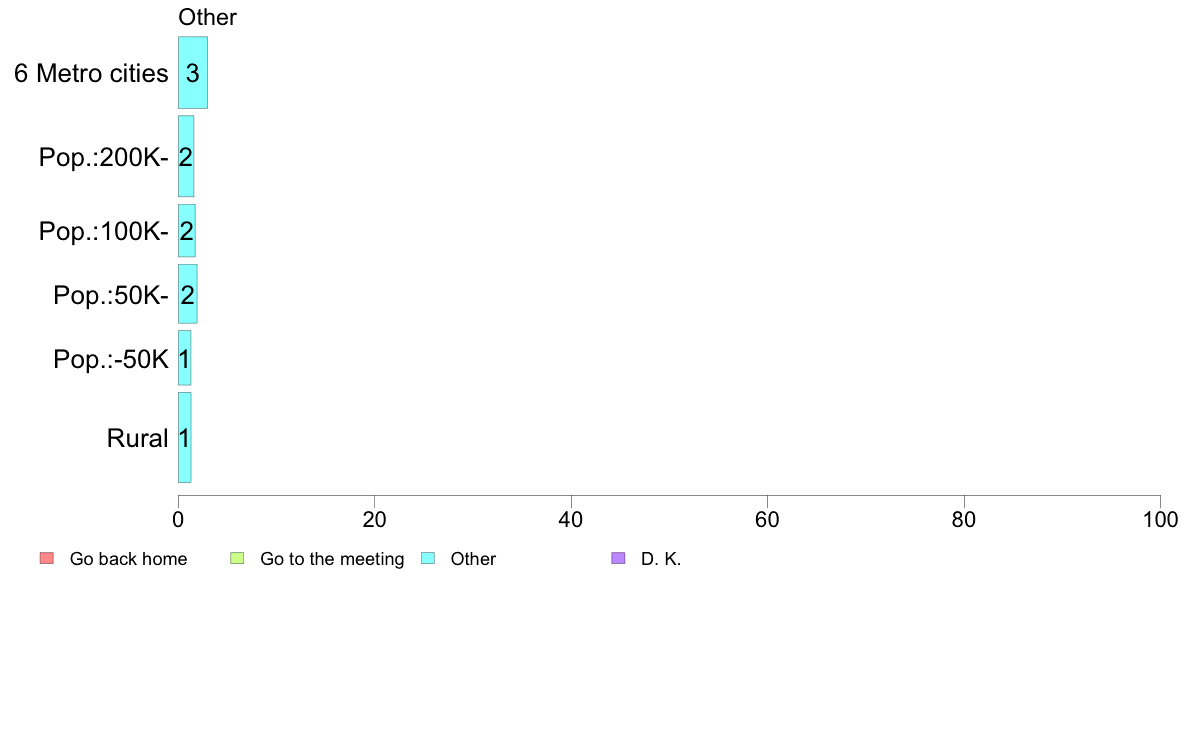Select the Pop.:200K- bar
Image resolution: width=1188 pixels, height=736 pixels.
[186, 156]
